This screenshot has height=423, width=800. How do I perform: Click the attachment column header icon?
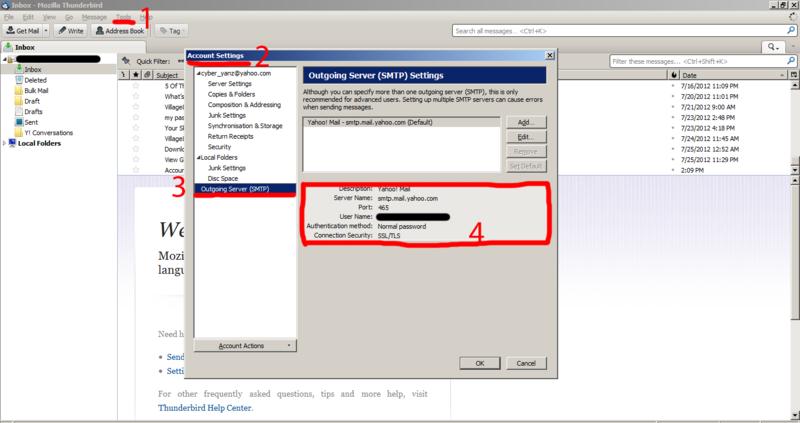147,75
